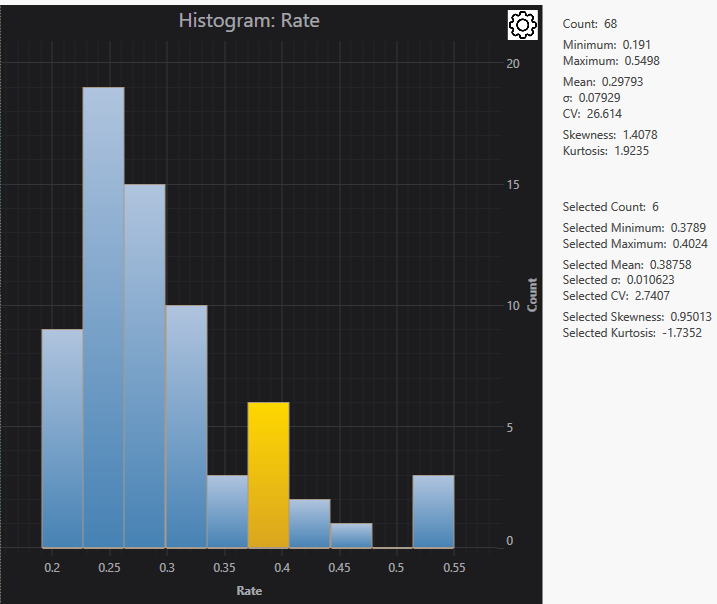Open the histogram settings gear
This screenshot has width=717, height=604.
(x=523, y=24)
